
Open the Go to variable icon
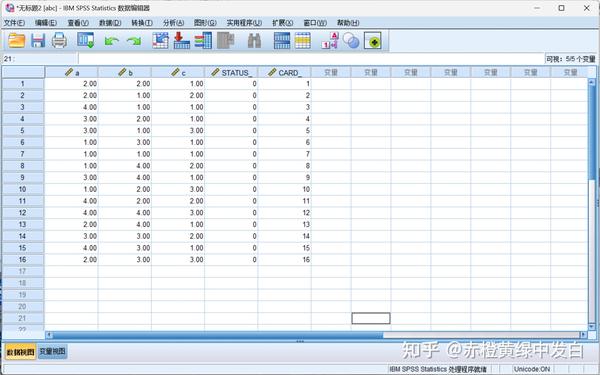click(x=181, y=41)
